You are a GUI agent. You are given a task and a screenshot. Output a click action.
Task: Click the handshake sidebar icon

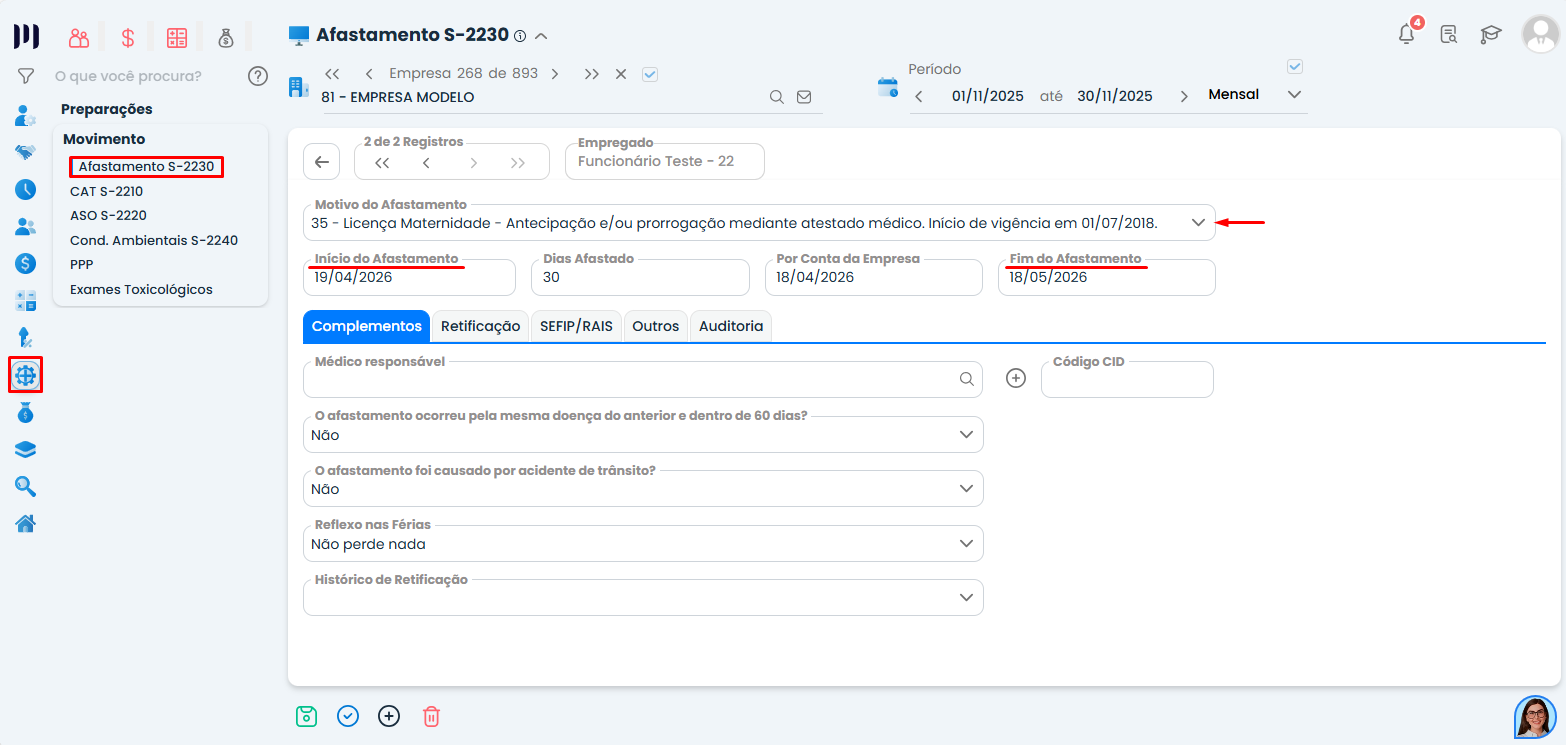[x=26, y=152]
